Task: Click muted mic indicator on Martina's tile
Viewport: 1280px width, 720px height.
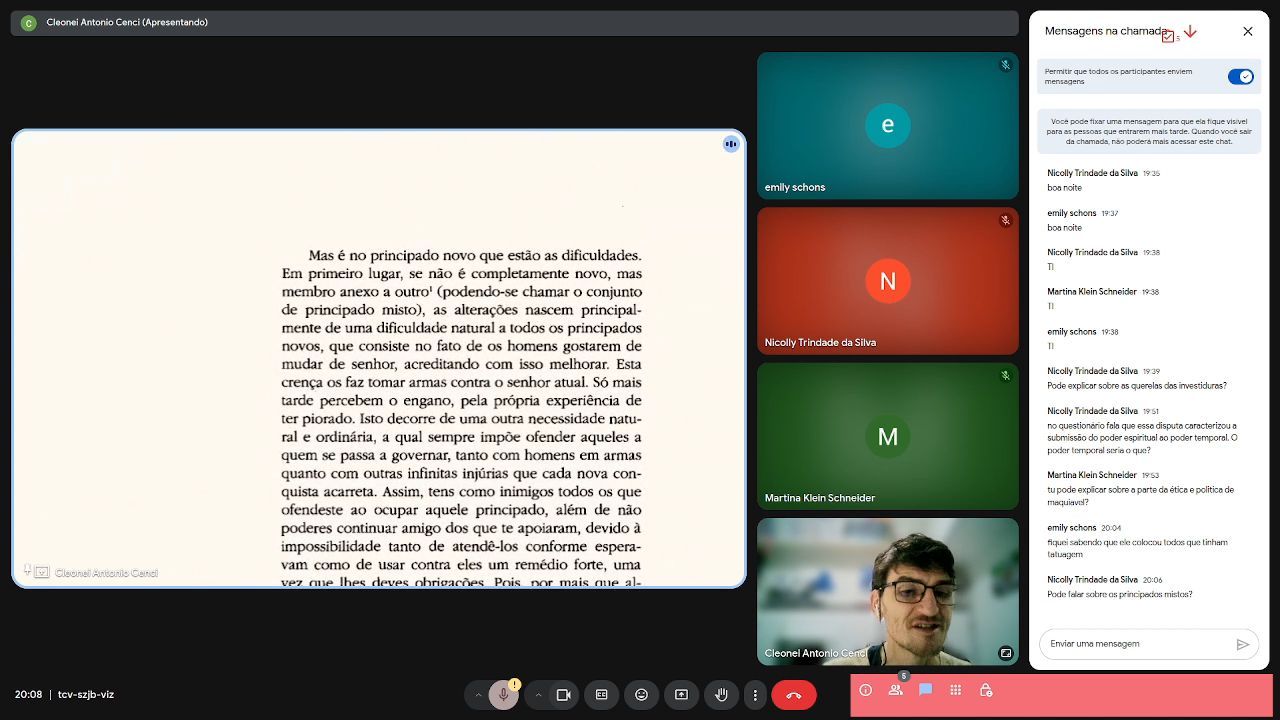Action: 1005,376
